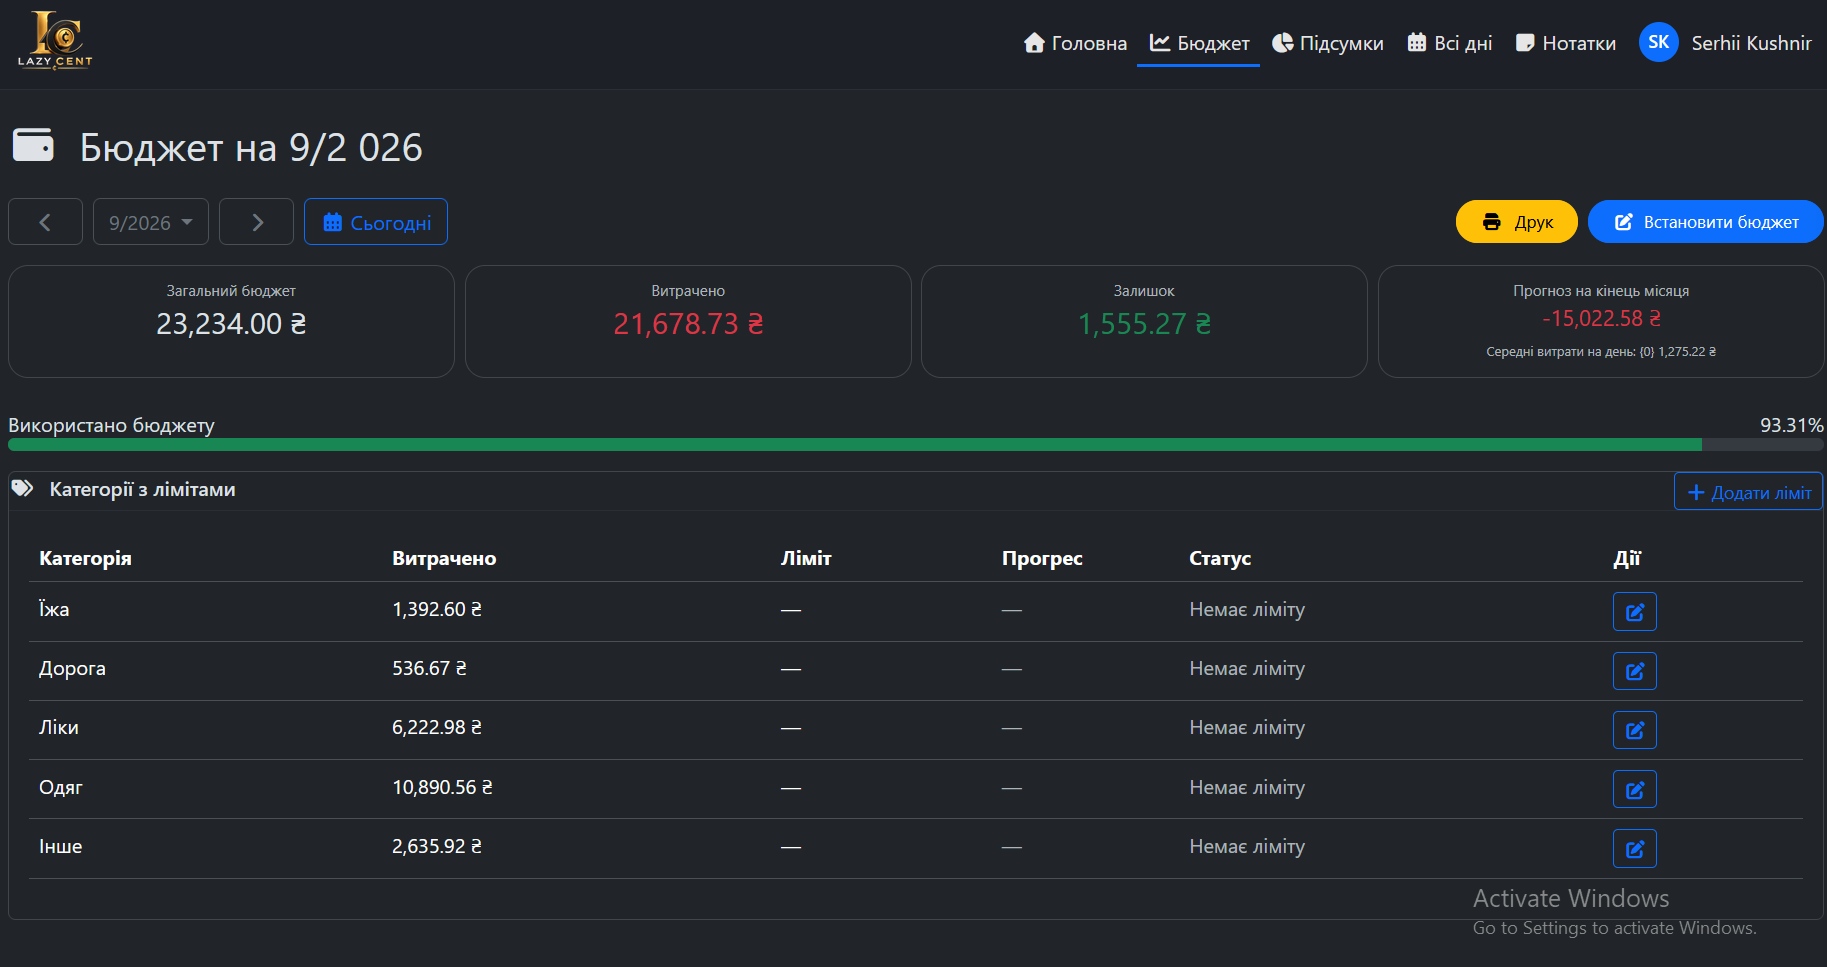Viewport: 1827px width, 967px height.
Task: Click the wallet icon beside the title
Action: tap(33, 144)
